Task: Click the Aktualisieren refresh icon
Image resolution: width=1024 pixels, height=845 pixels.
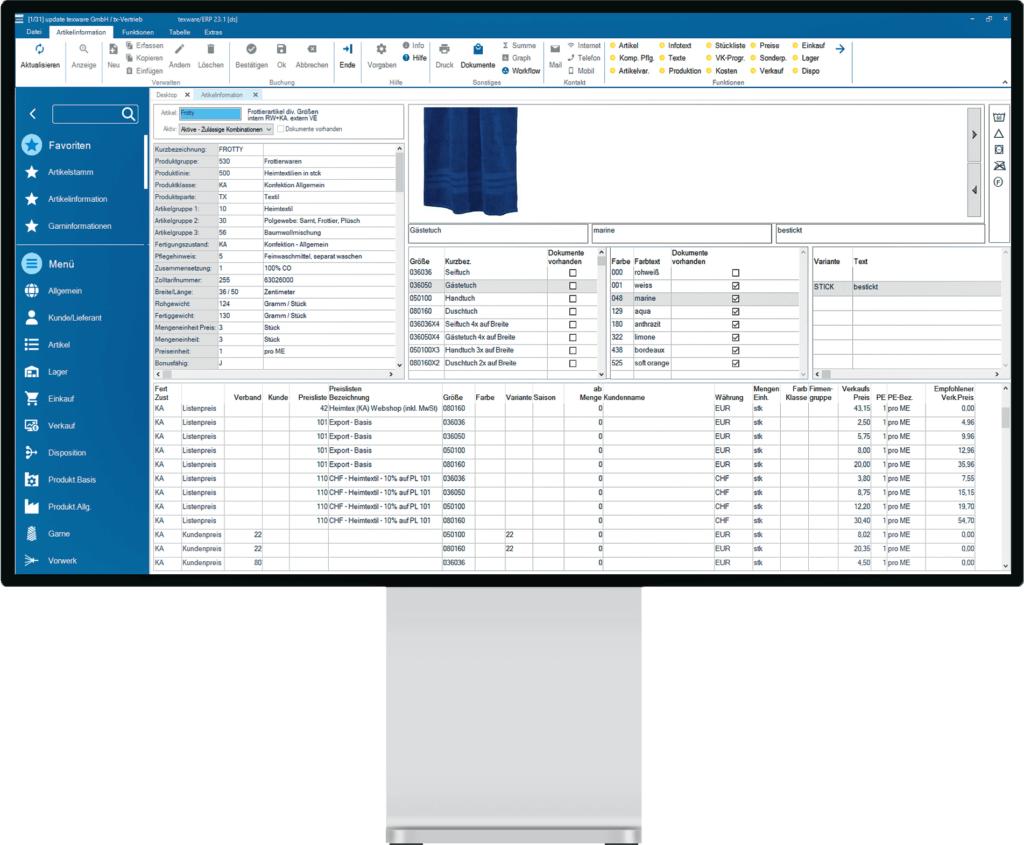Action: [40, 50]
